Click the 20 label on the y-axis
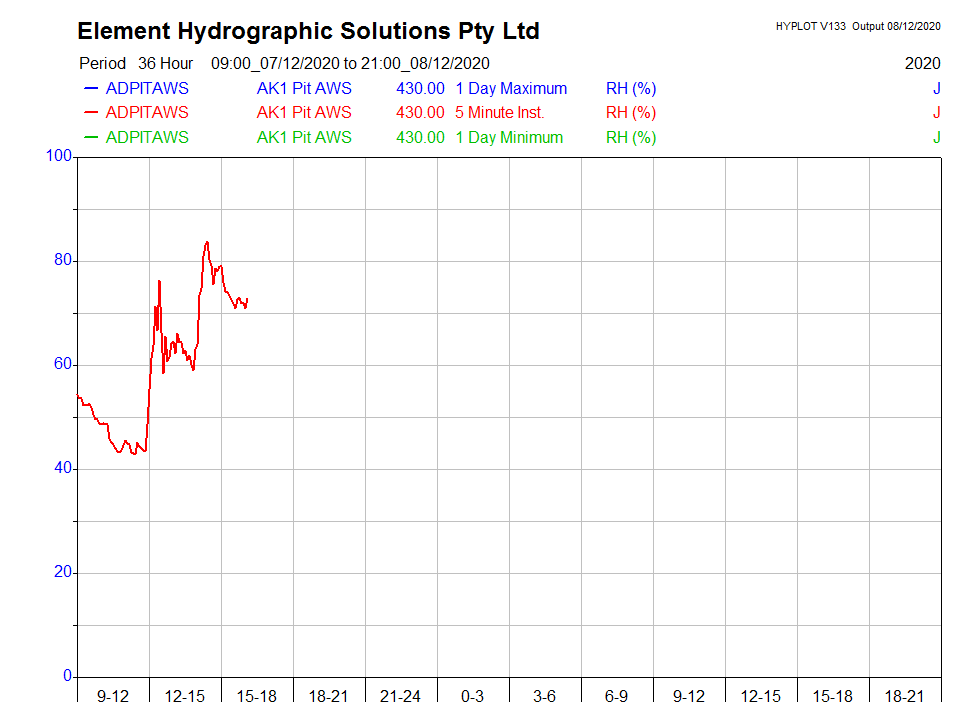 [63, 572]
